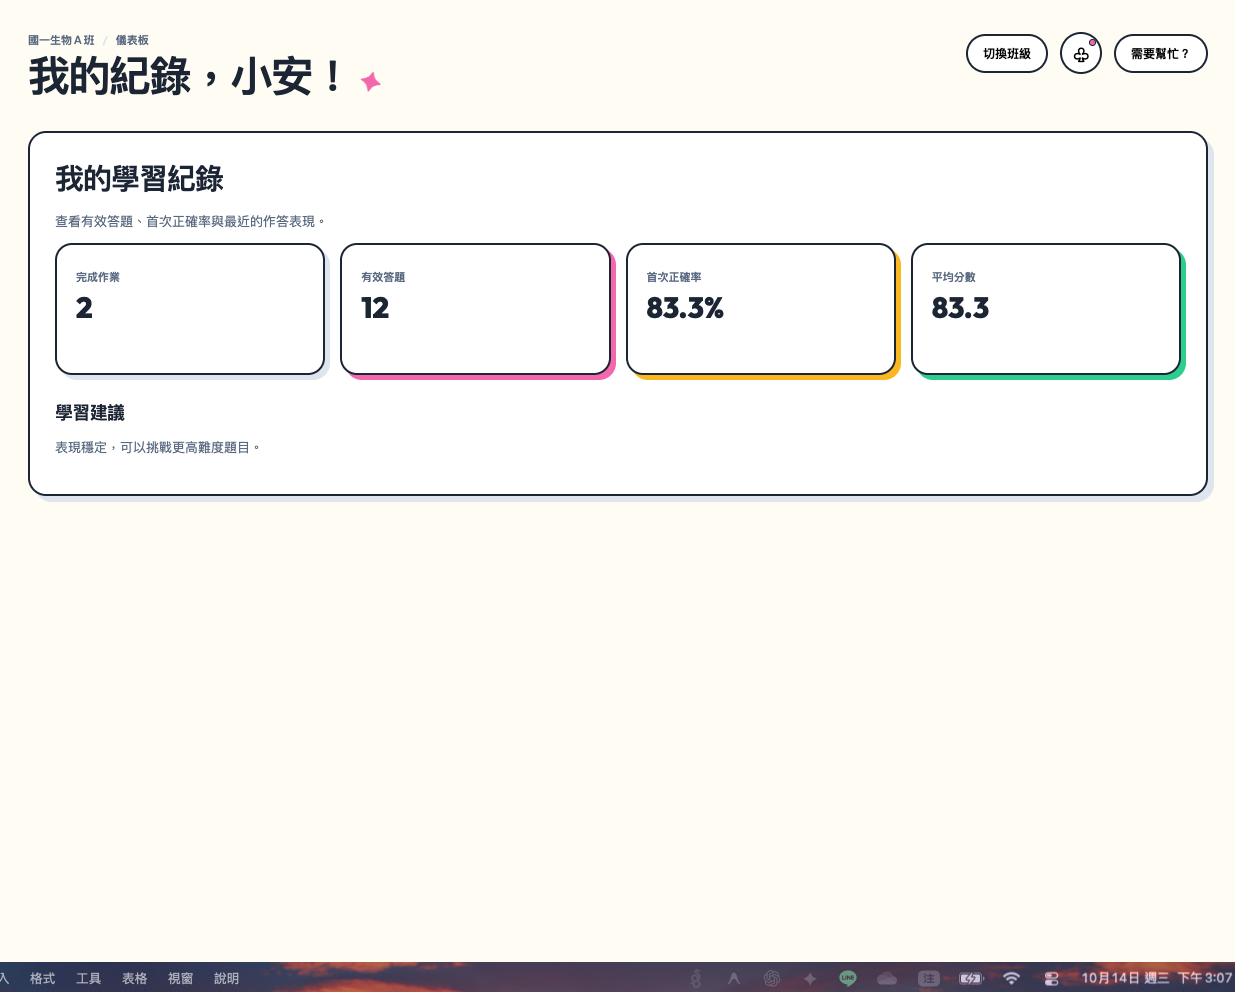
Task: Switch input method via 注 icon
Action: coord(929,978)
